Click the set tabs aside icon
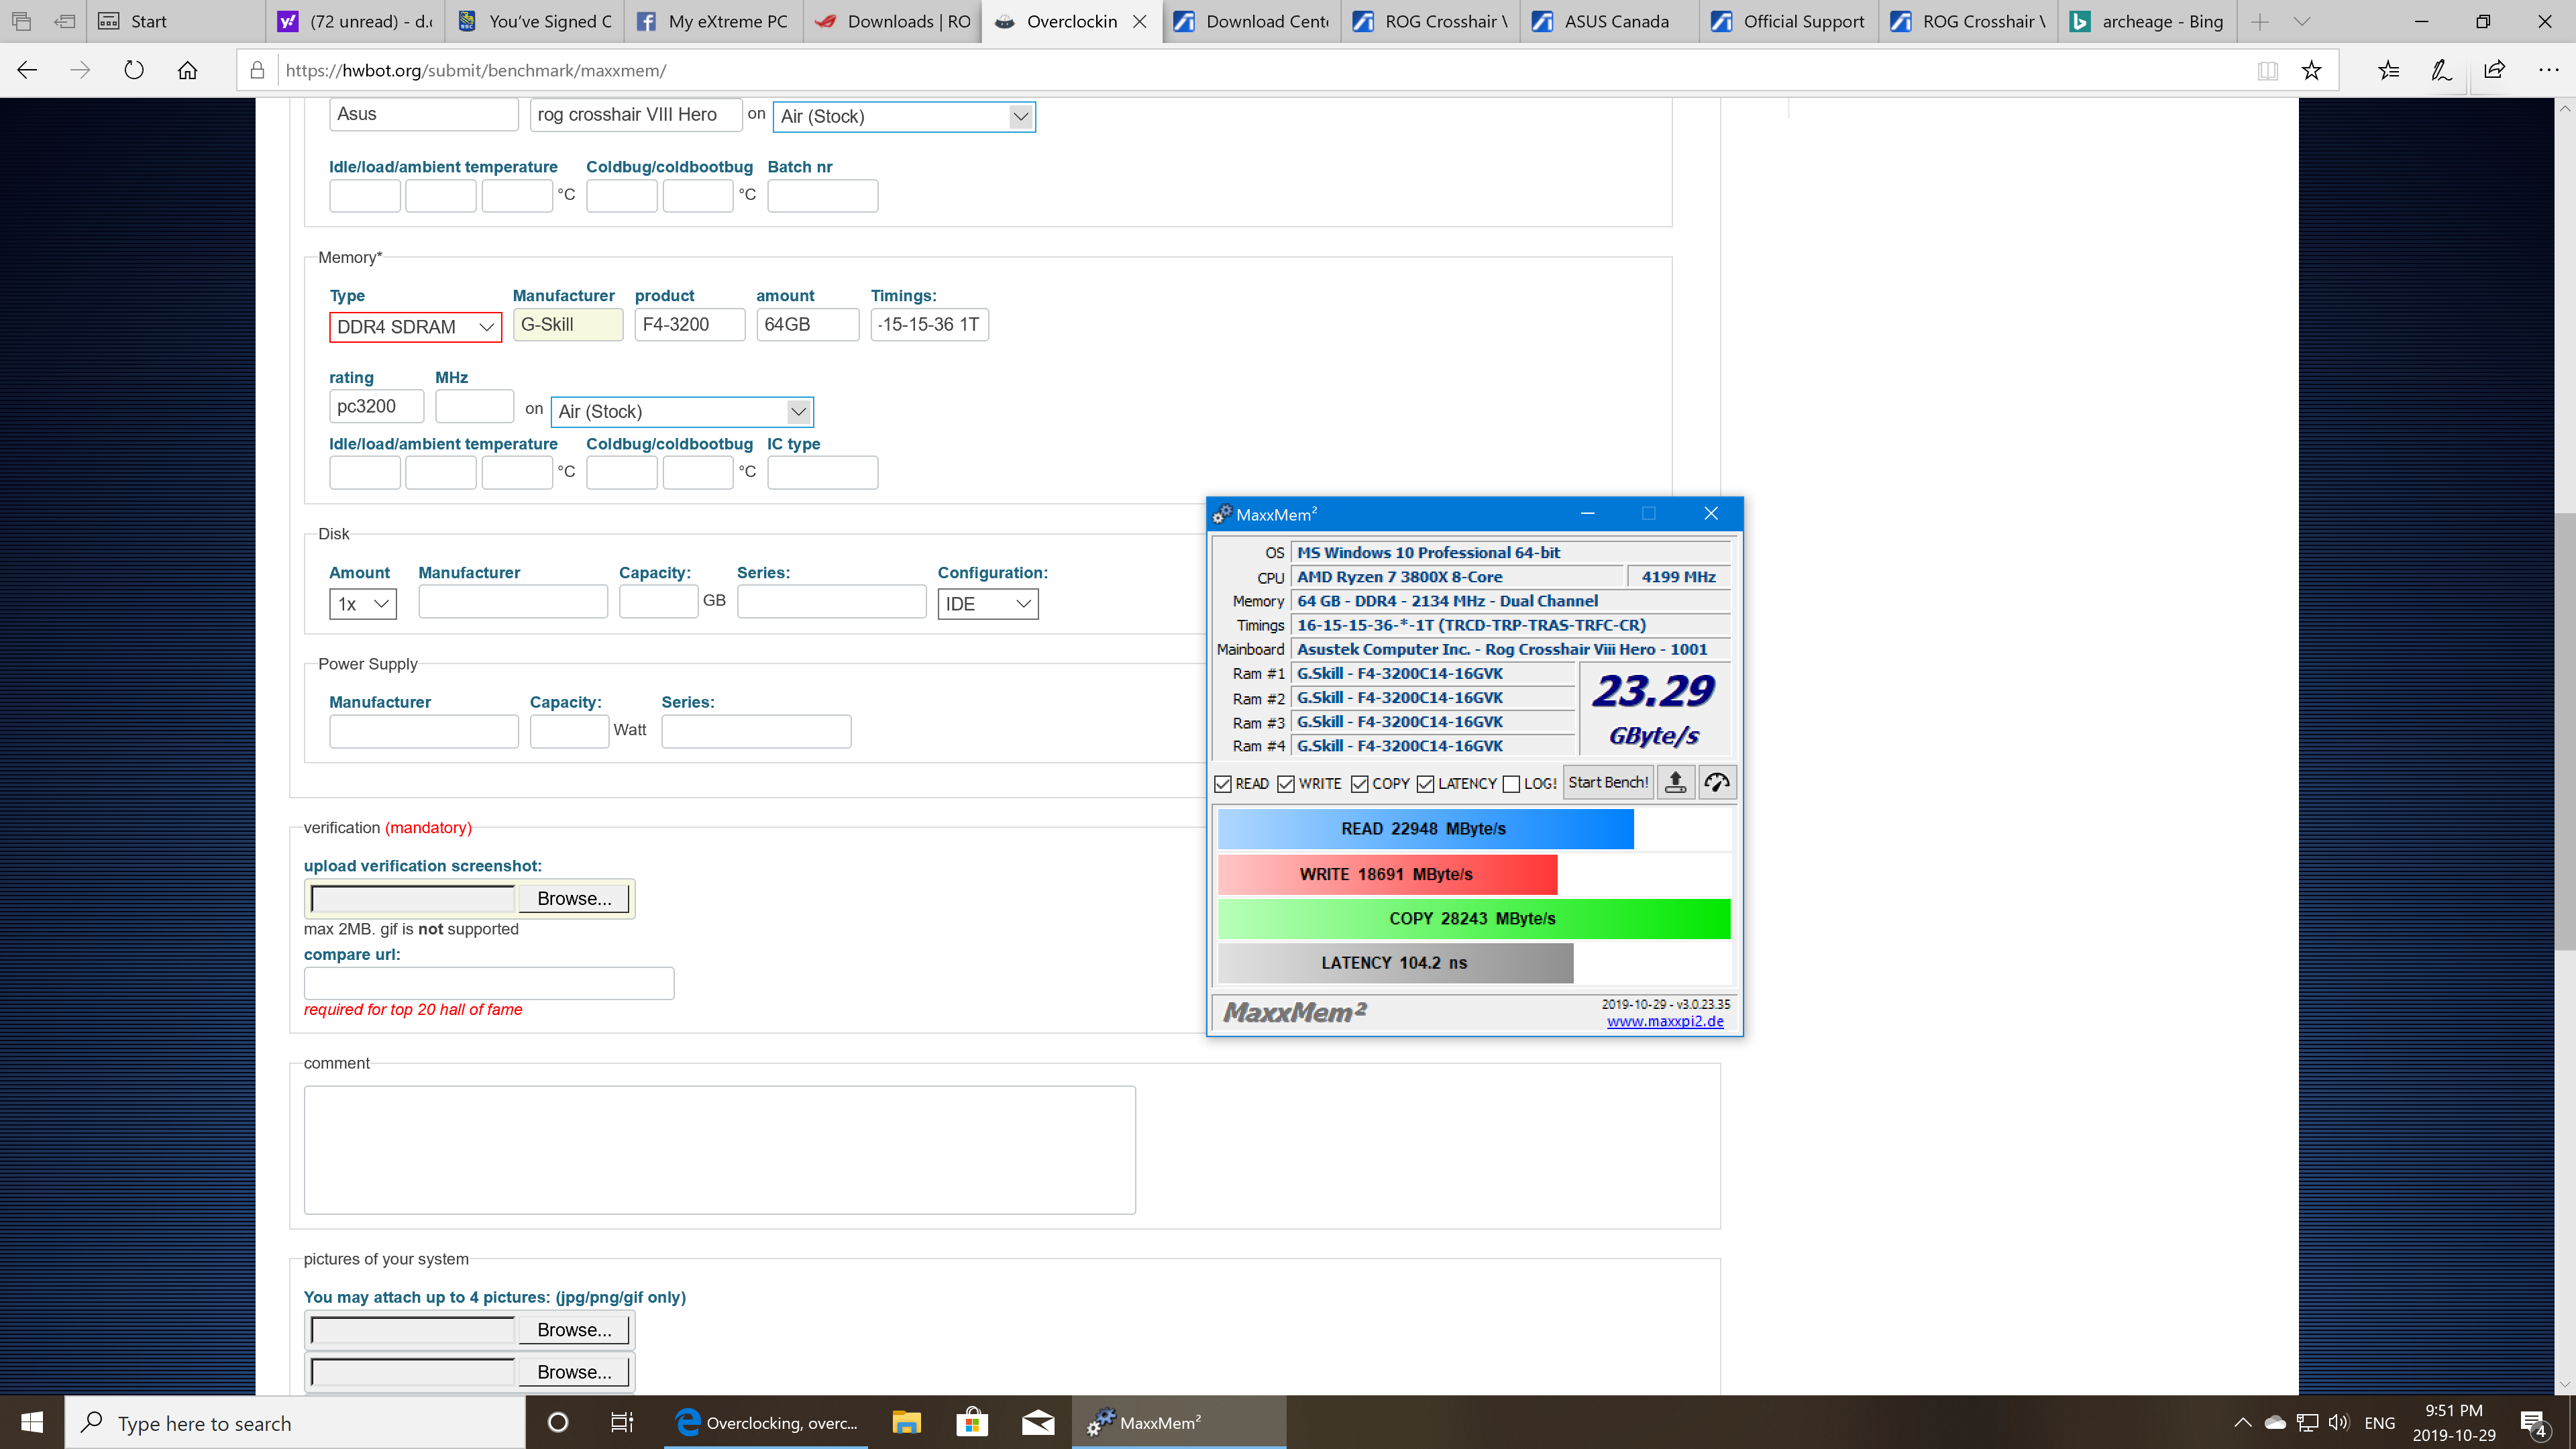The width and height of the screenshot is (2576, 1449). [65, 21]
